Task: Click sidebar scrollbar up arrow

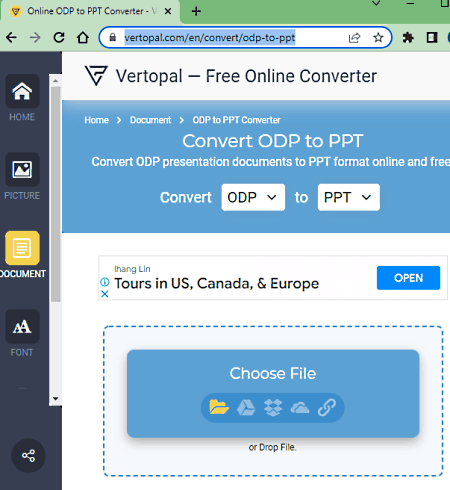Action: (55, 81)
